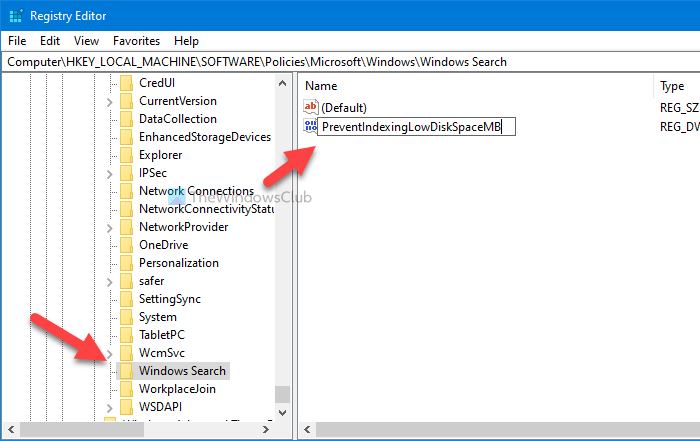Open the Favorites menu
Screen dimensions: 700x441
click(136, 41)
